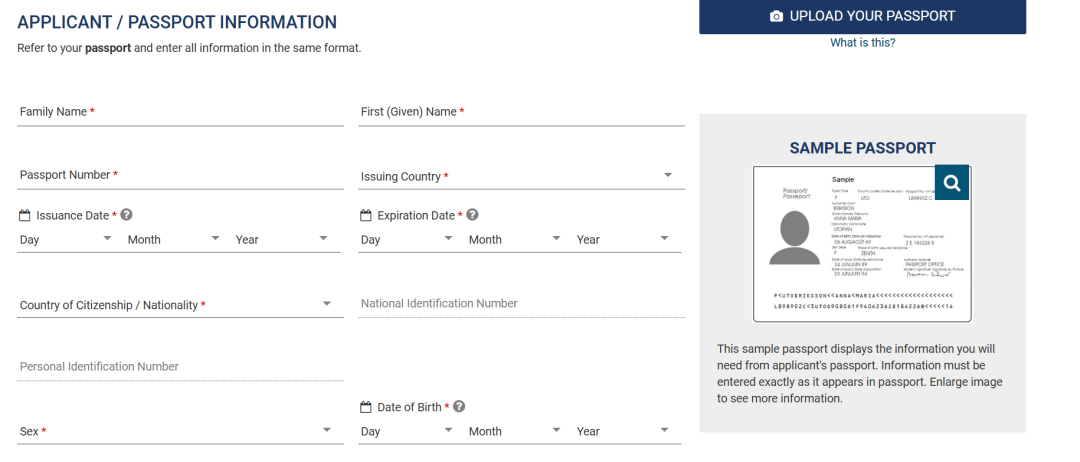This screenshot has width=1080, height=462.
Task: Click the Date of Birth calendar icon
Action: pos(366,407)
